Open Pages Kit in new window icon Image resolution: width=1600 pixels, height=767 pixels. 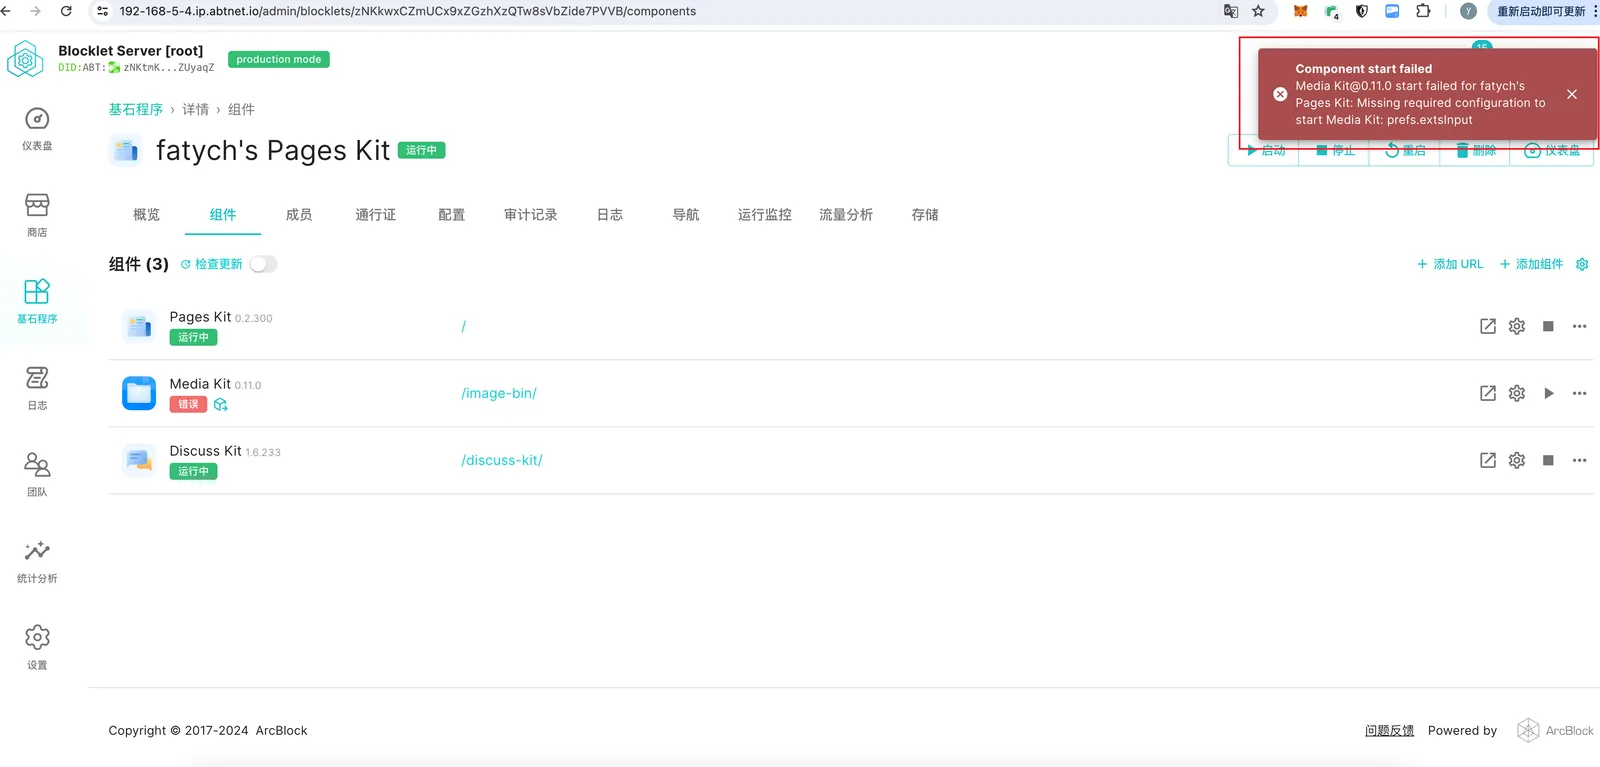click(1488, 326)
